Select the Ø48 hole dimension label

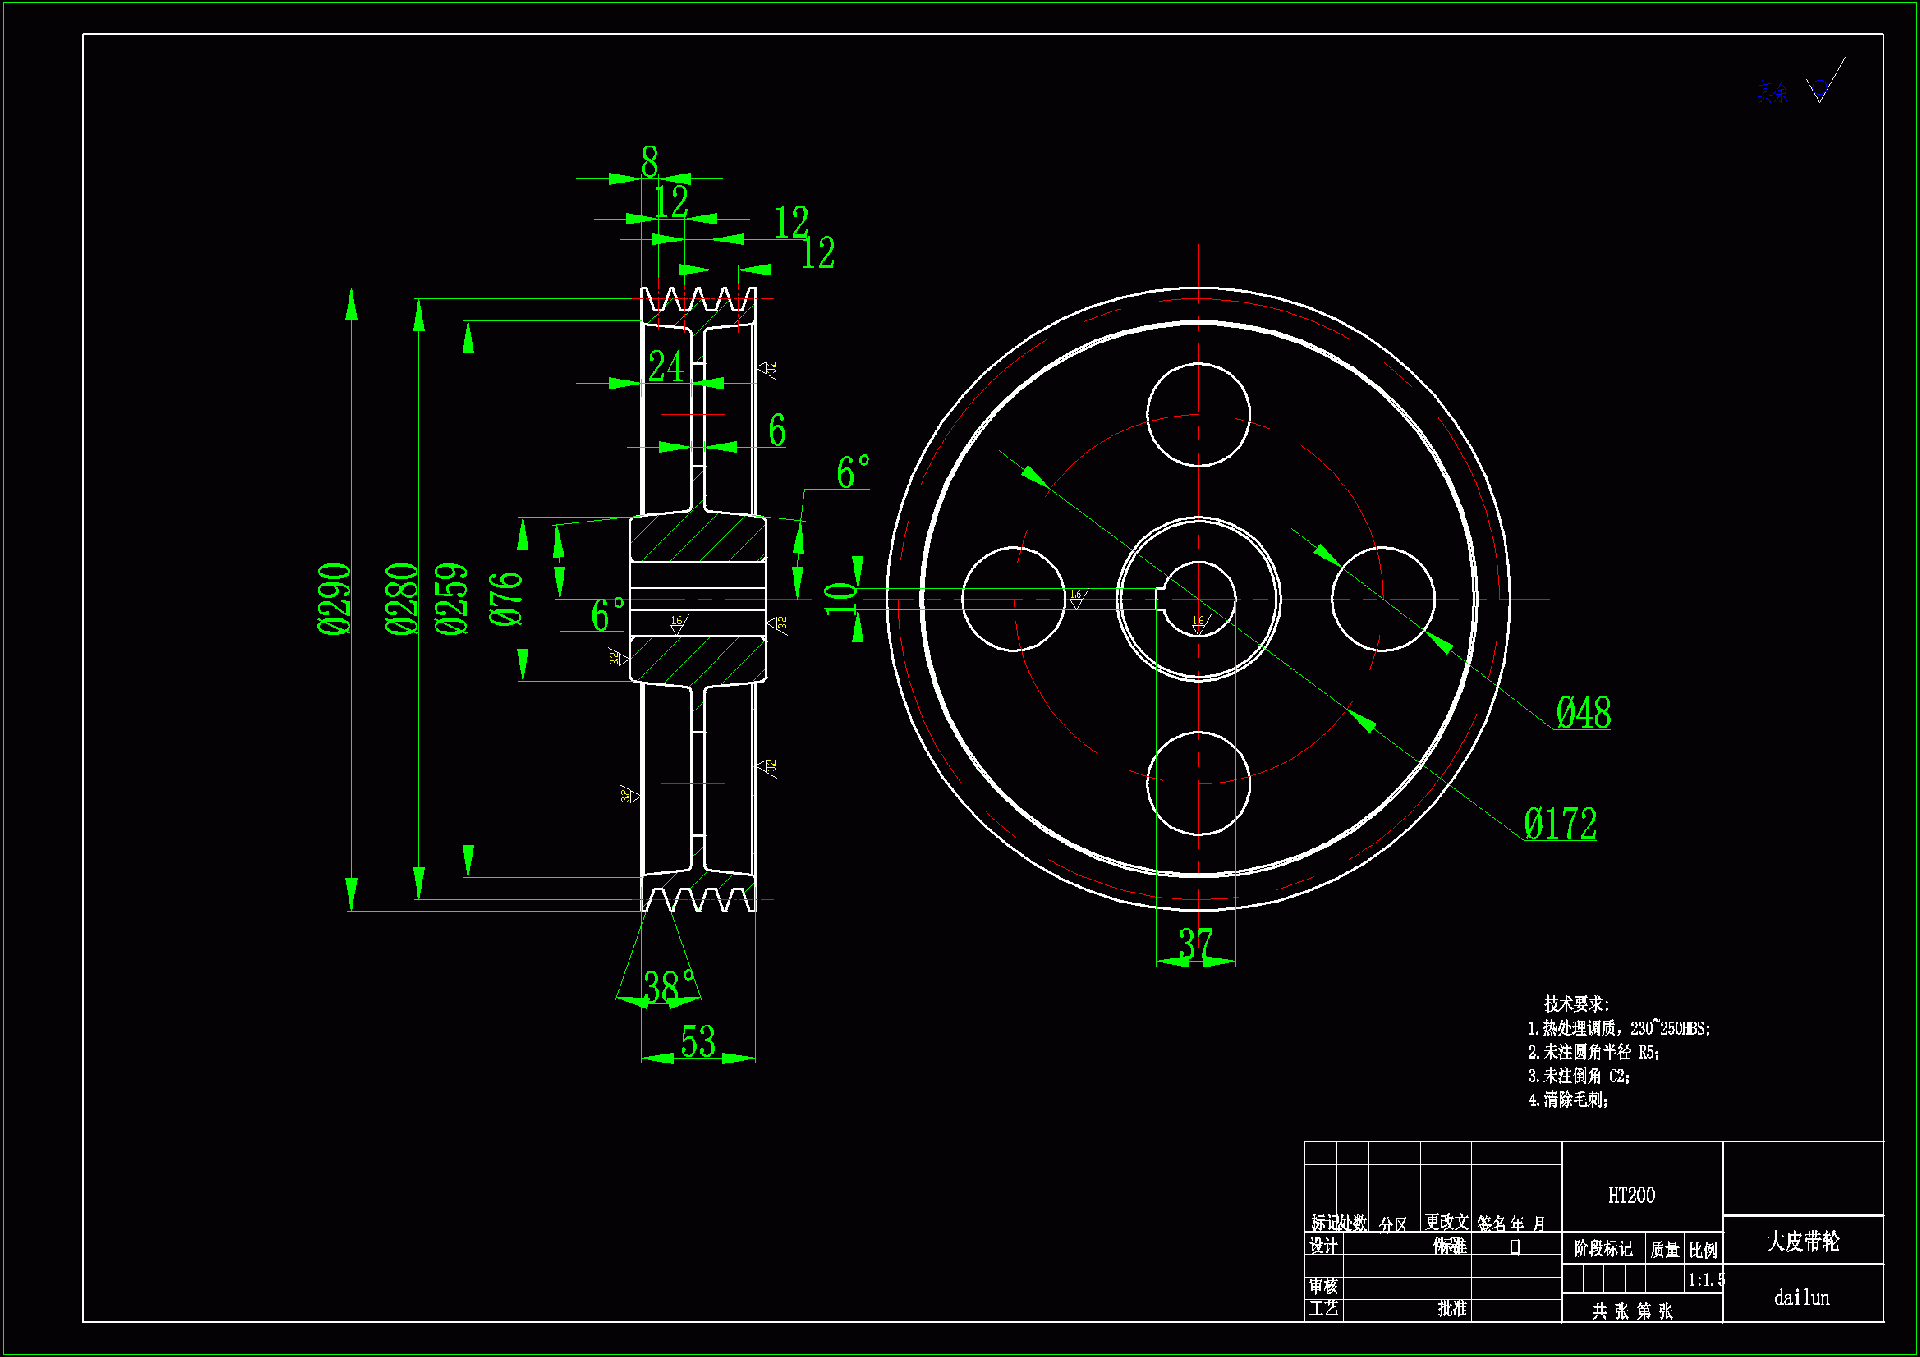(1583, 712)
